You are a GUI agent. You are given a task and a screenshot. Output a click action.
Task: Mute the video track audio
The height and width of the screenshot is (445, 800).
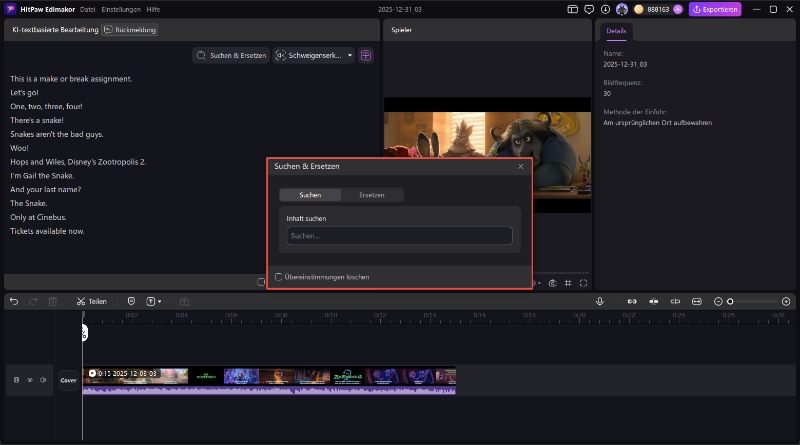(43, 380)
